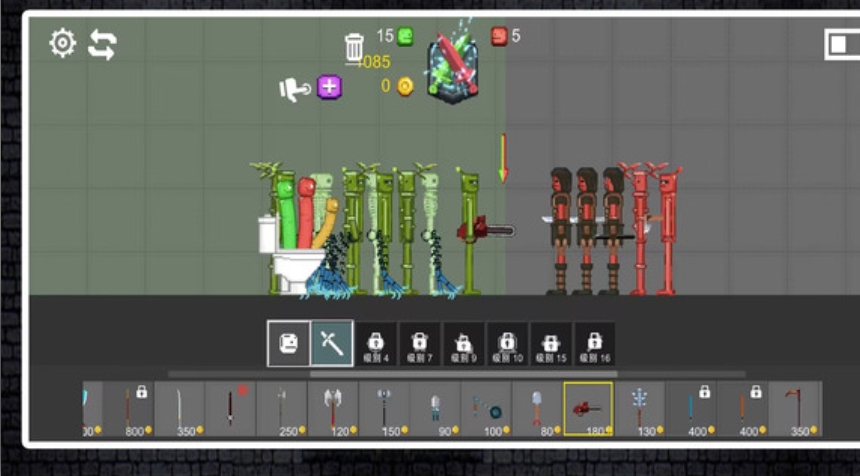
Task: Open the settings gear menu
Action: [x=63, y=43]
